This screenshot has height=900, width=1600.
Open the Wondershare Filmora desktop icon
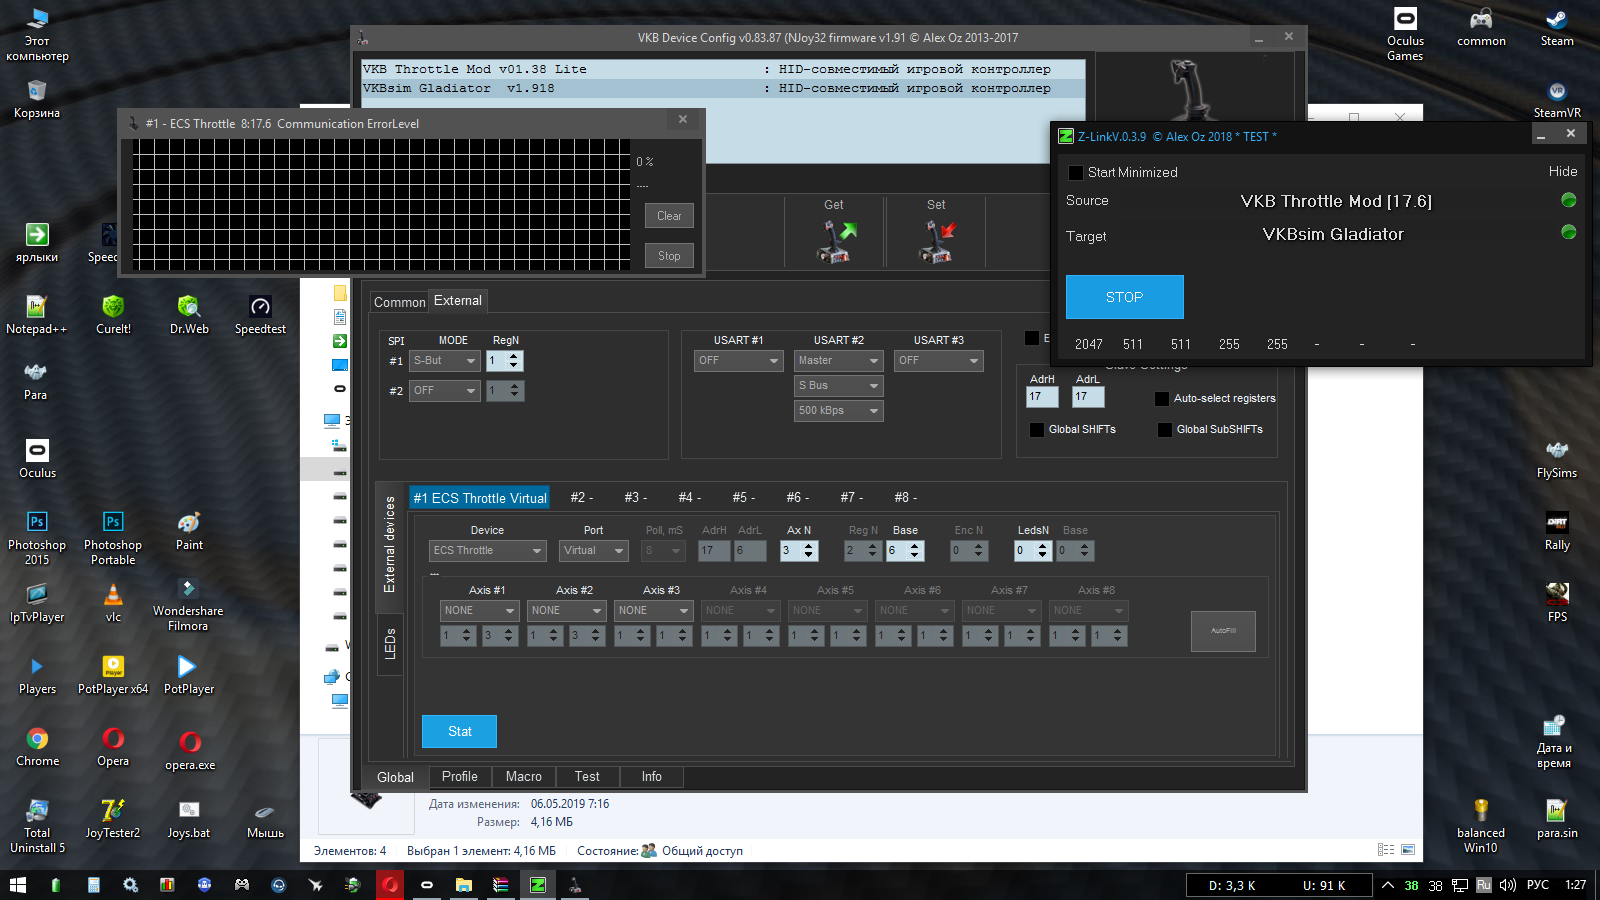tap(188, 604)
